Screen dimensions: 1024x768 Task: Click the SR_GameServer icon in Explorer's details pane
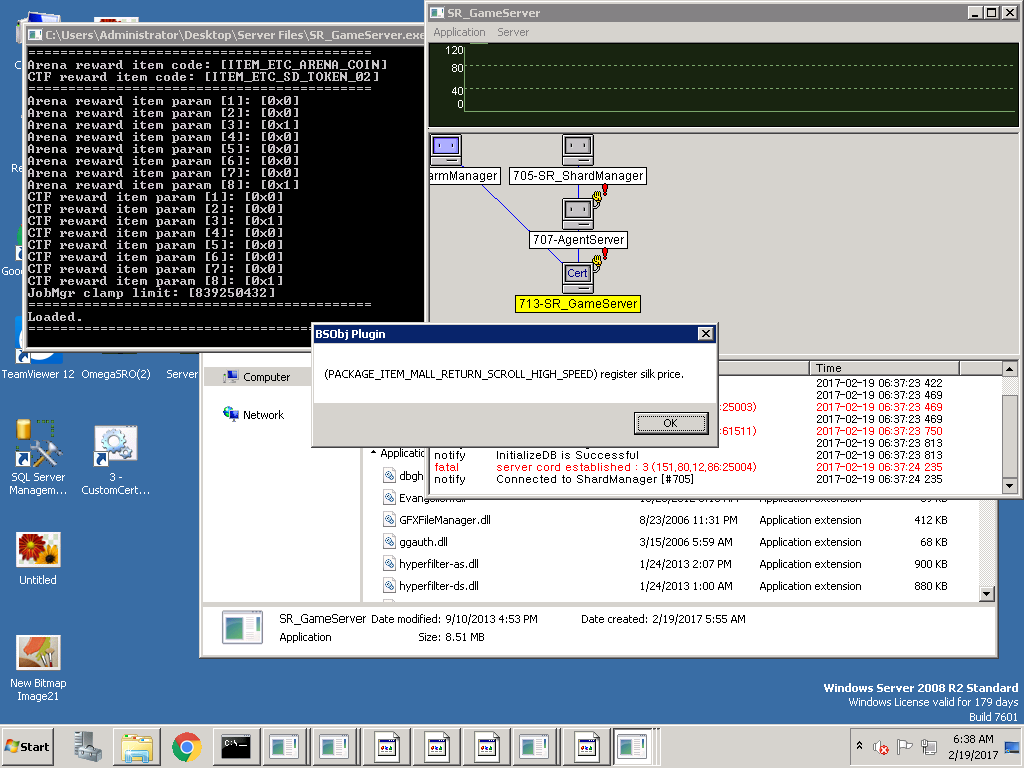(242, 628)
